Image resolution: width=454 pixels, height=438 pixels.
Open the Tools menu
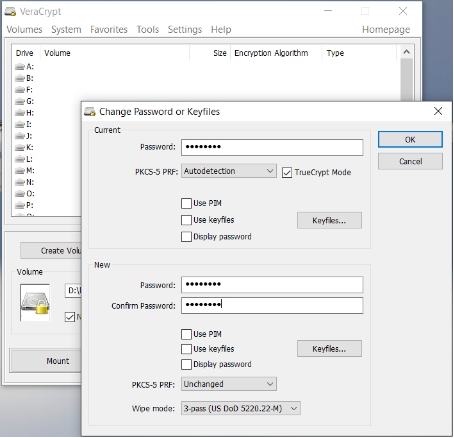(148, 30)
